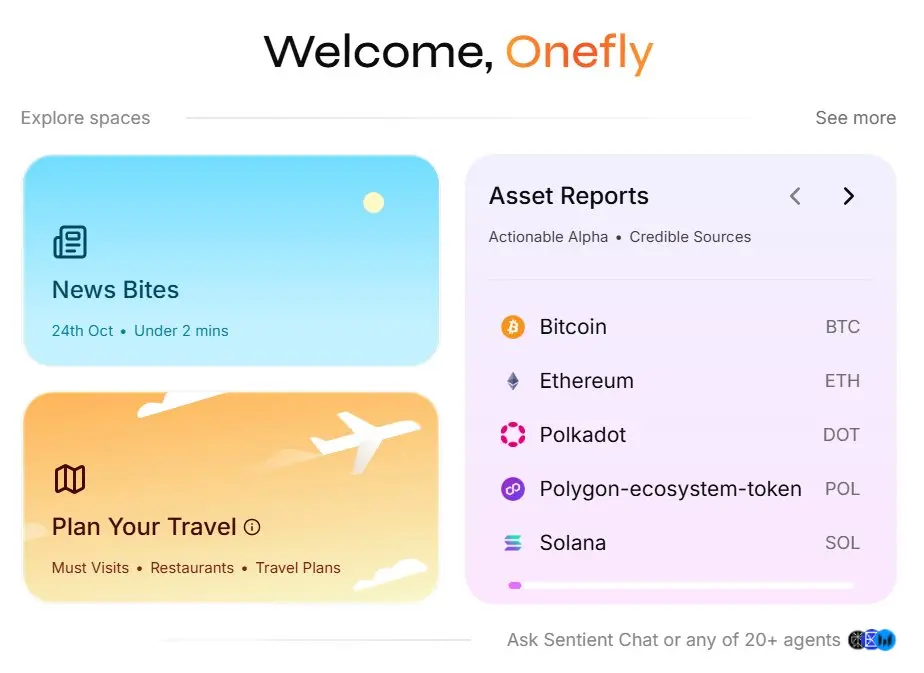Screen dimensions: 924x673
Task: Open the Plan Your Travel card title
Action: pyautogui.click(x=144, y=527)
